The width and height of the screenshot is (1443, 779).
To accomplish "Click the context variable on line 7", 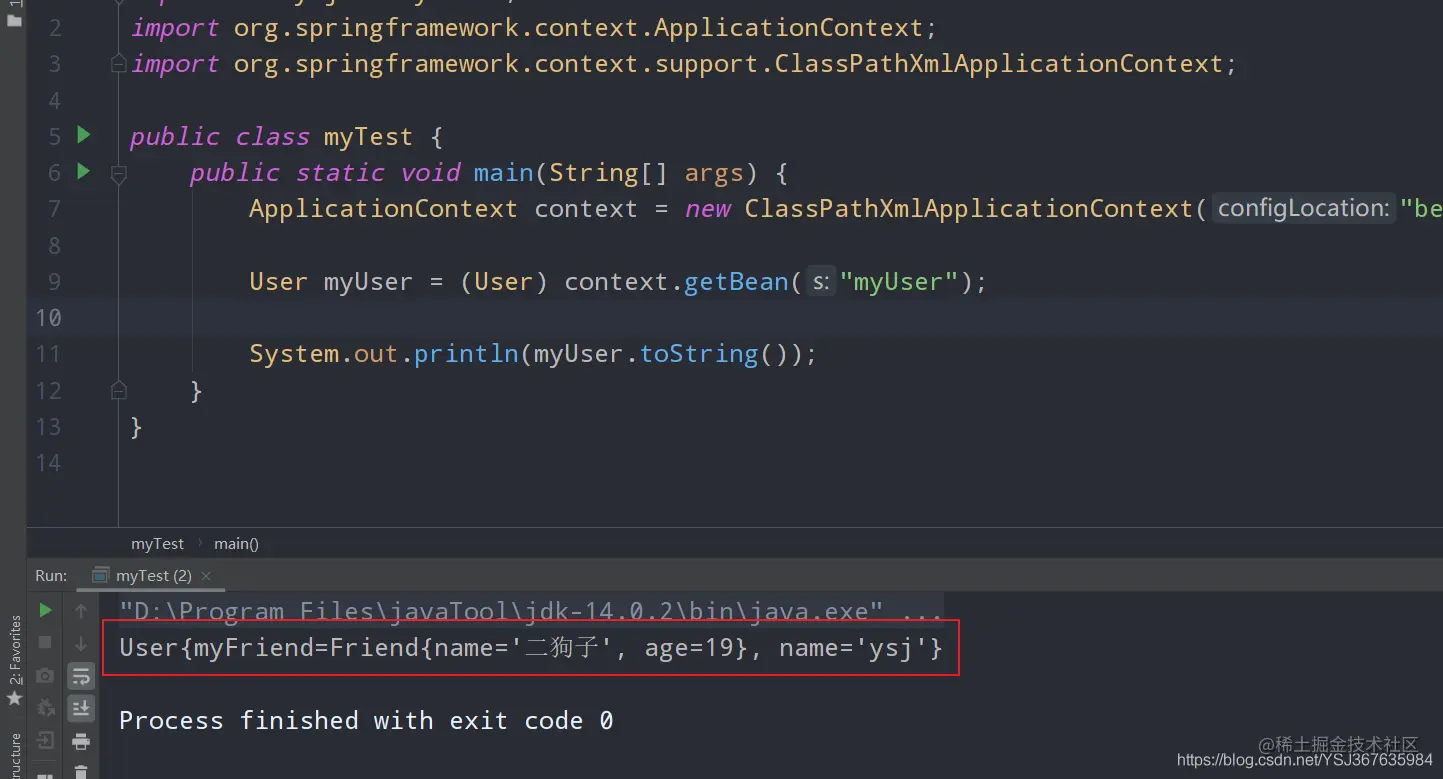I will pyautogui.click(x=586, y=209).
